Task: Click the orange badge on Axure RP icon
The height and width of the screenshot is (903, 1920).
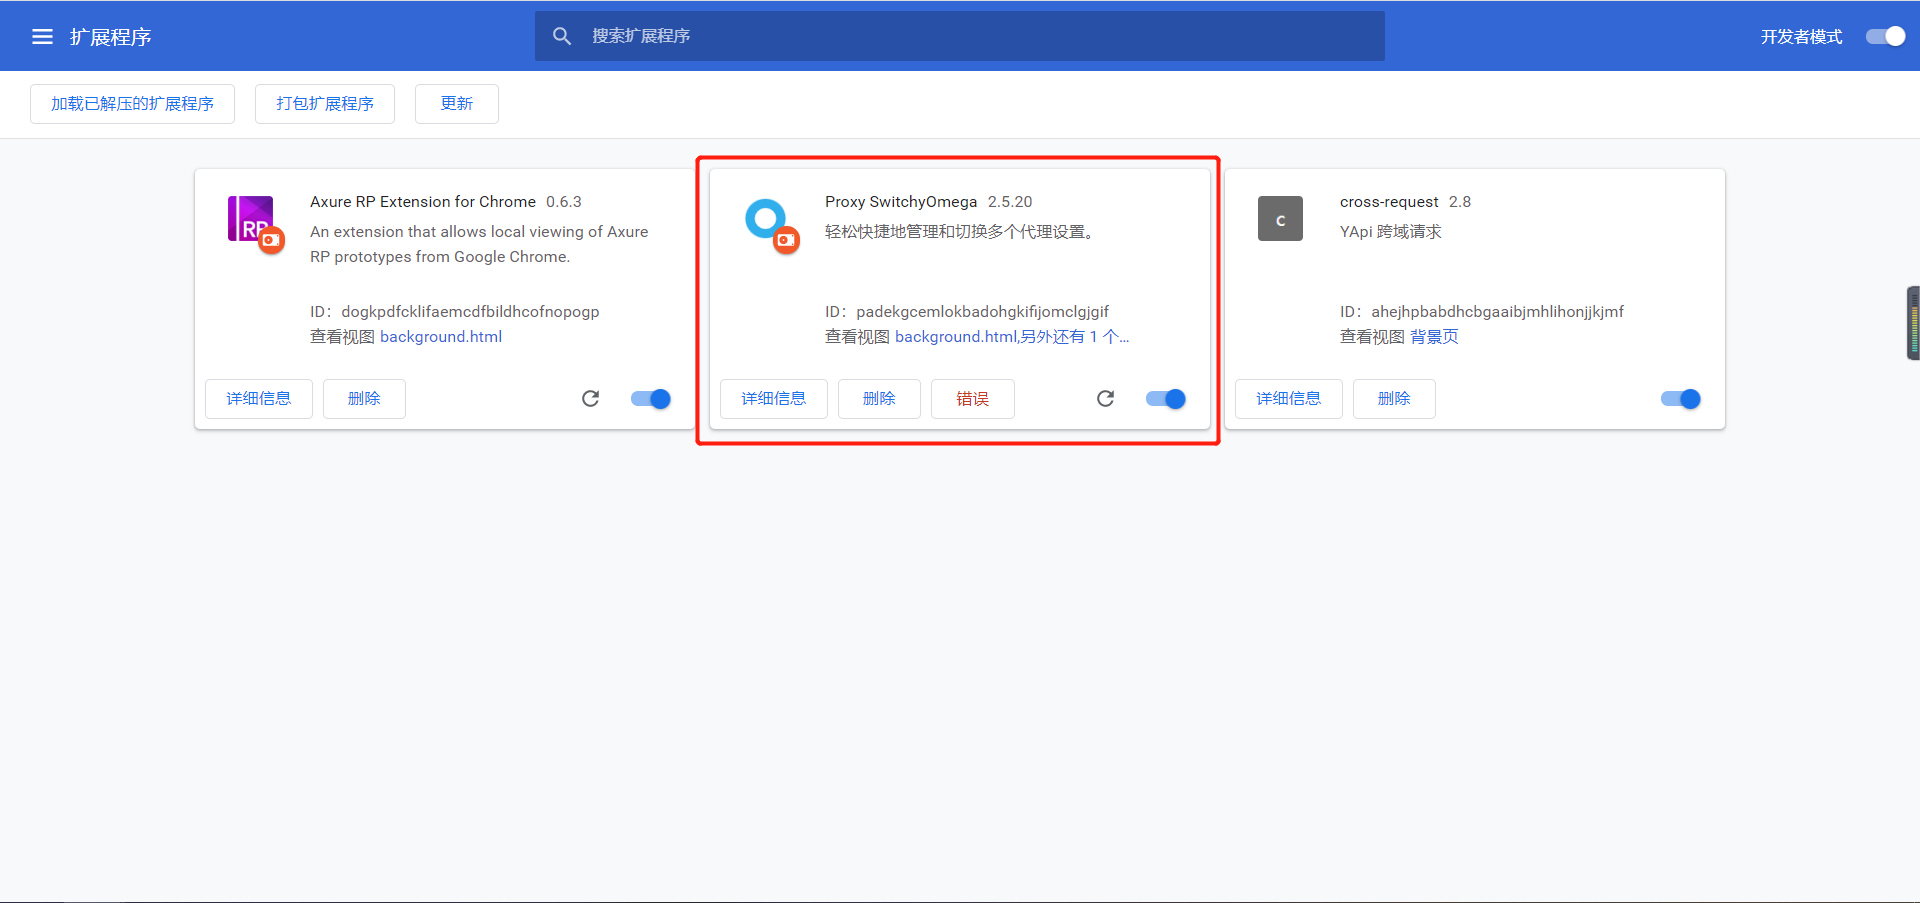Action: point(272,240)
